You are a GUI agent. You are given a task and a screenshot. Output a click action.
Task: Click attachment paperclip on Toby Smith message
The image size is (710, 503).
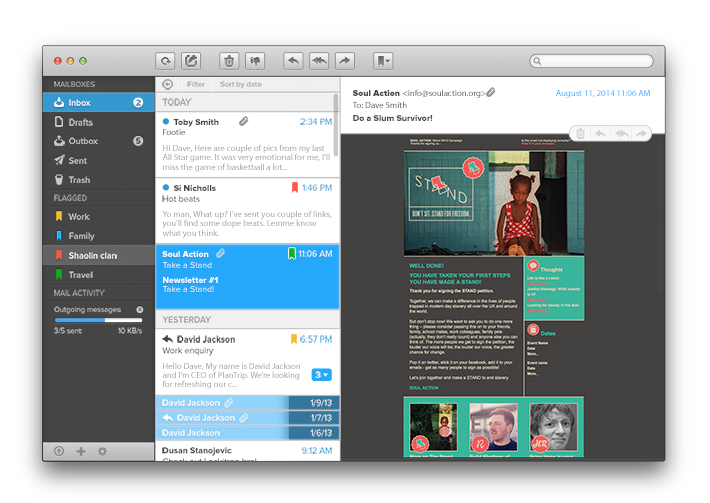click(244, 121)
